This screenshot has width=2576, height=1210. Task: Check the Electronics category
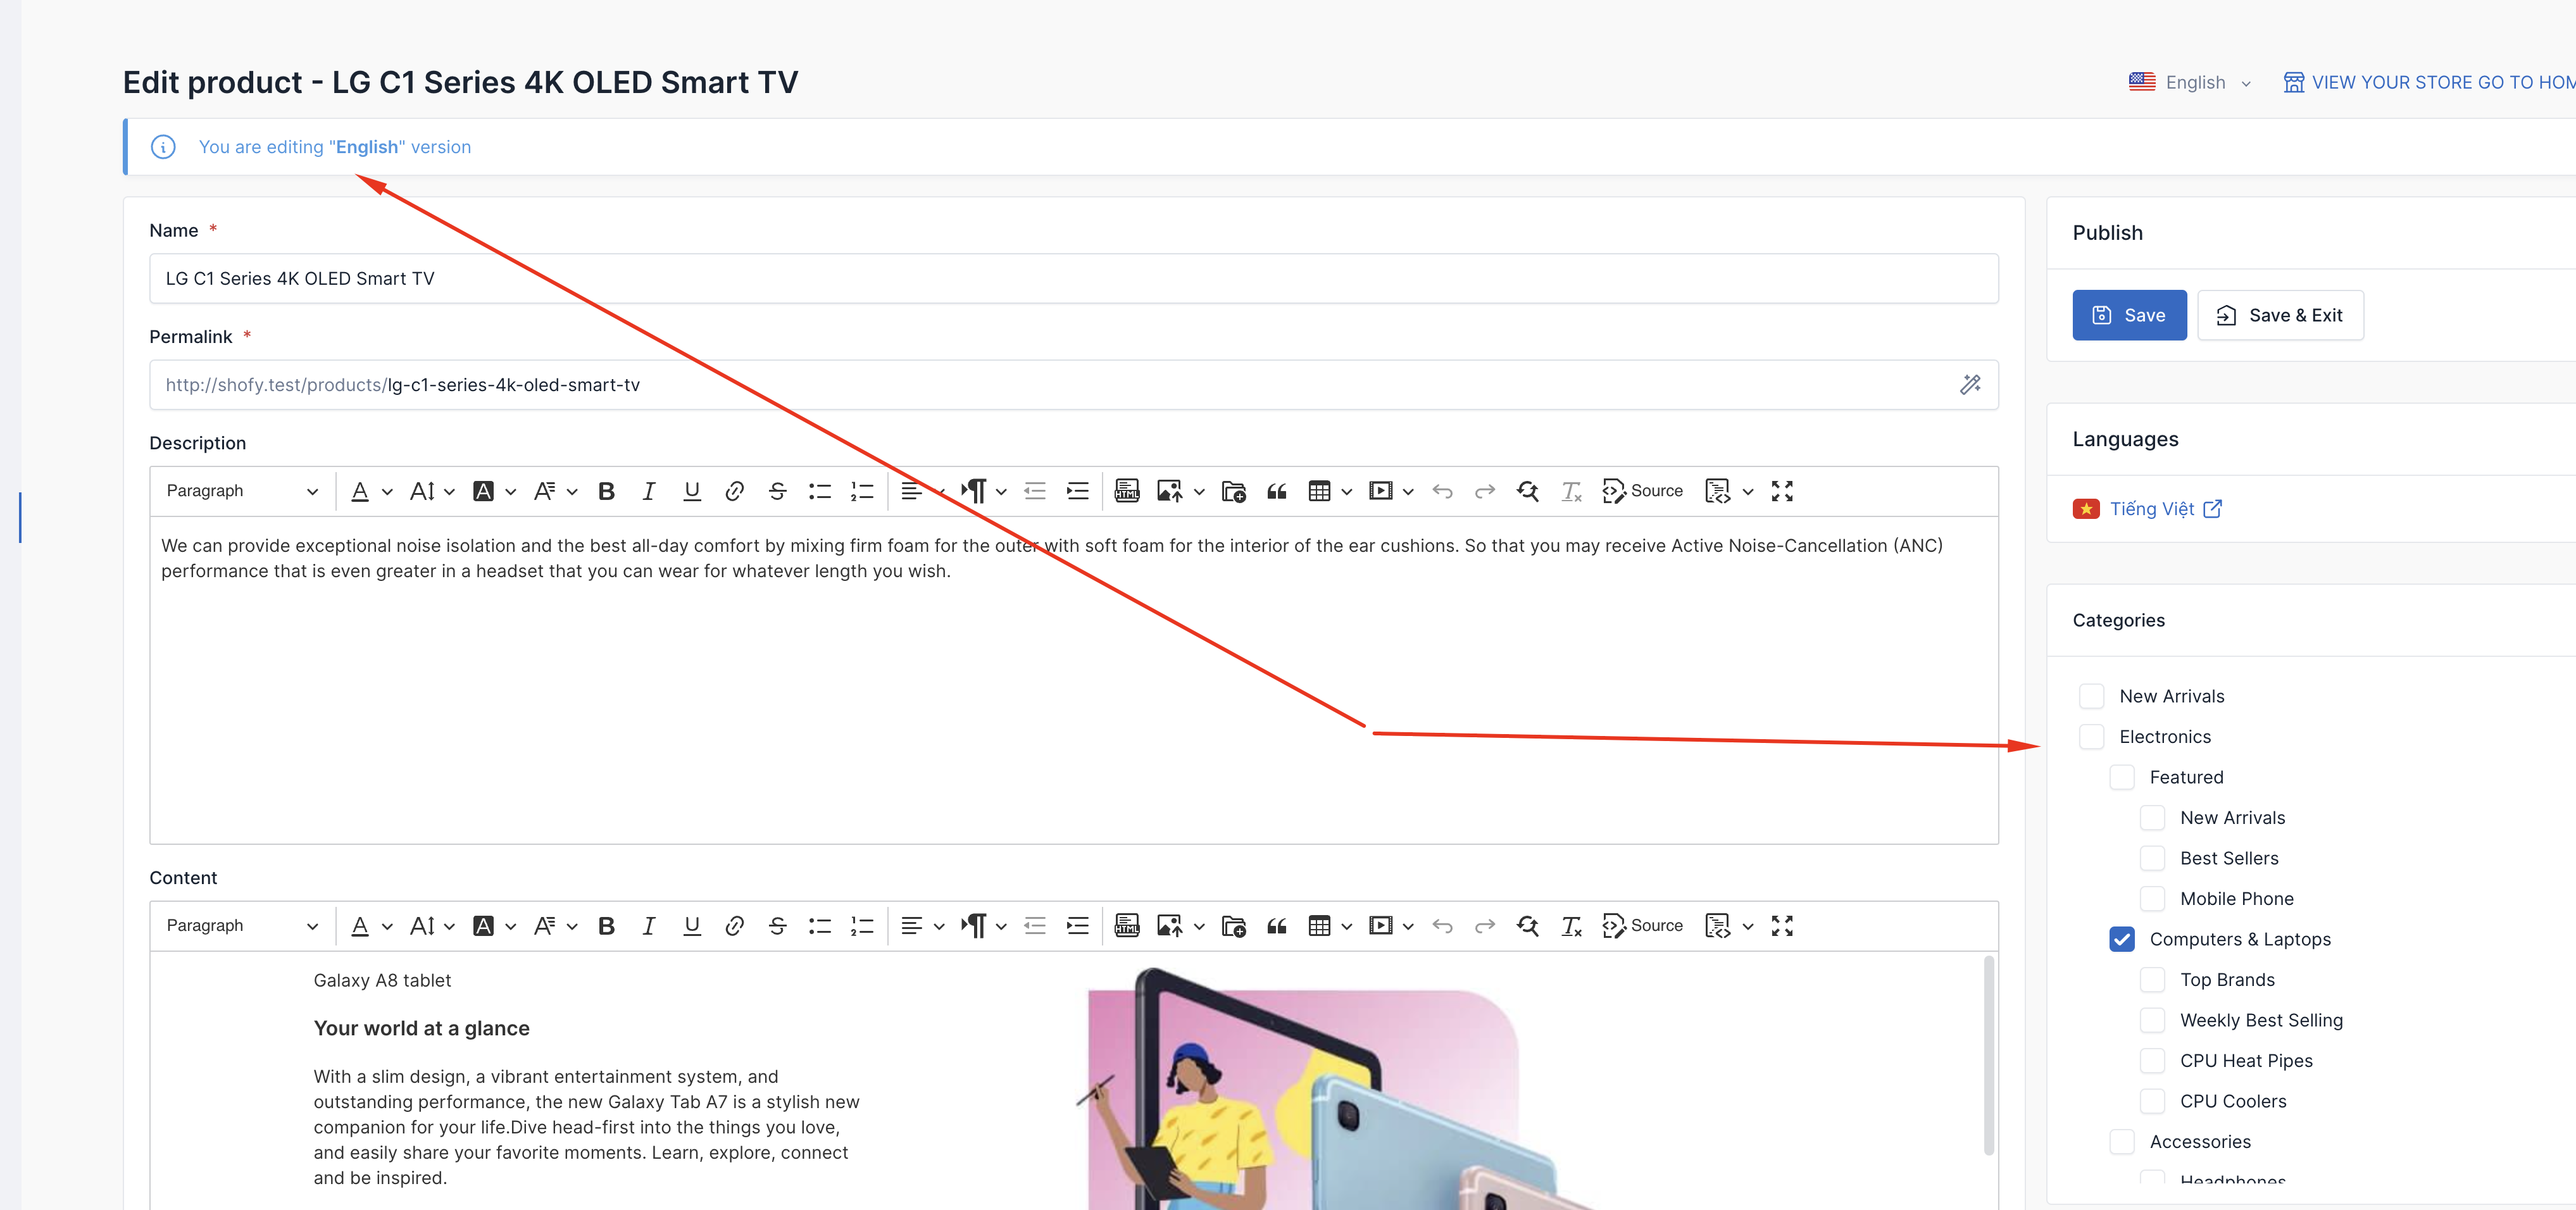click(2091, 737)
